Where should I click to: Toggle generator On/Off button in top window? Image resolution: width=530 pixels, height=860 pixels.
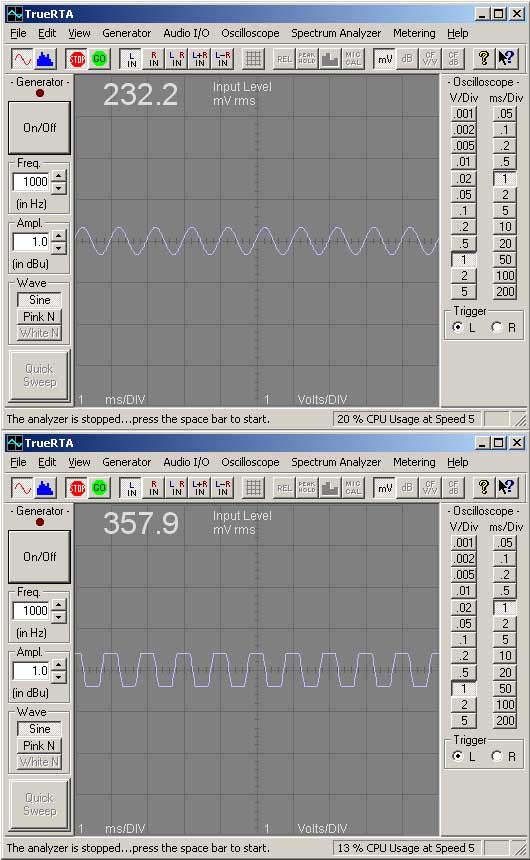point(39,127)
